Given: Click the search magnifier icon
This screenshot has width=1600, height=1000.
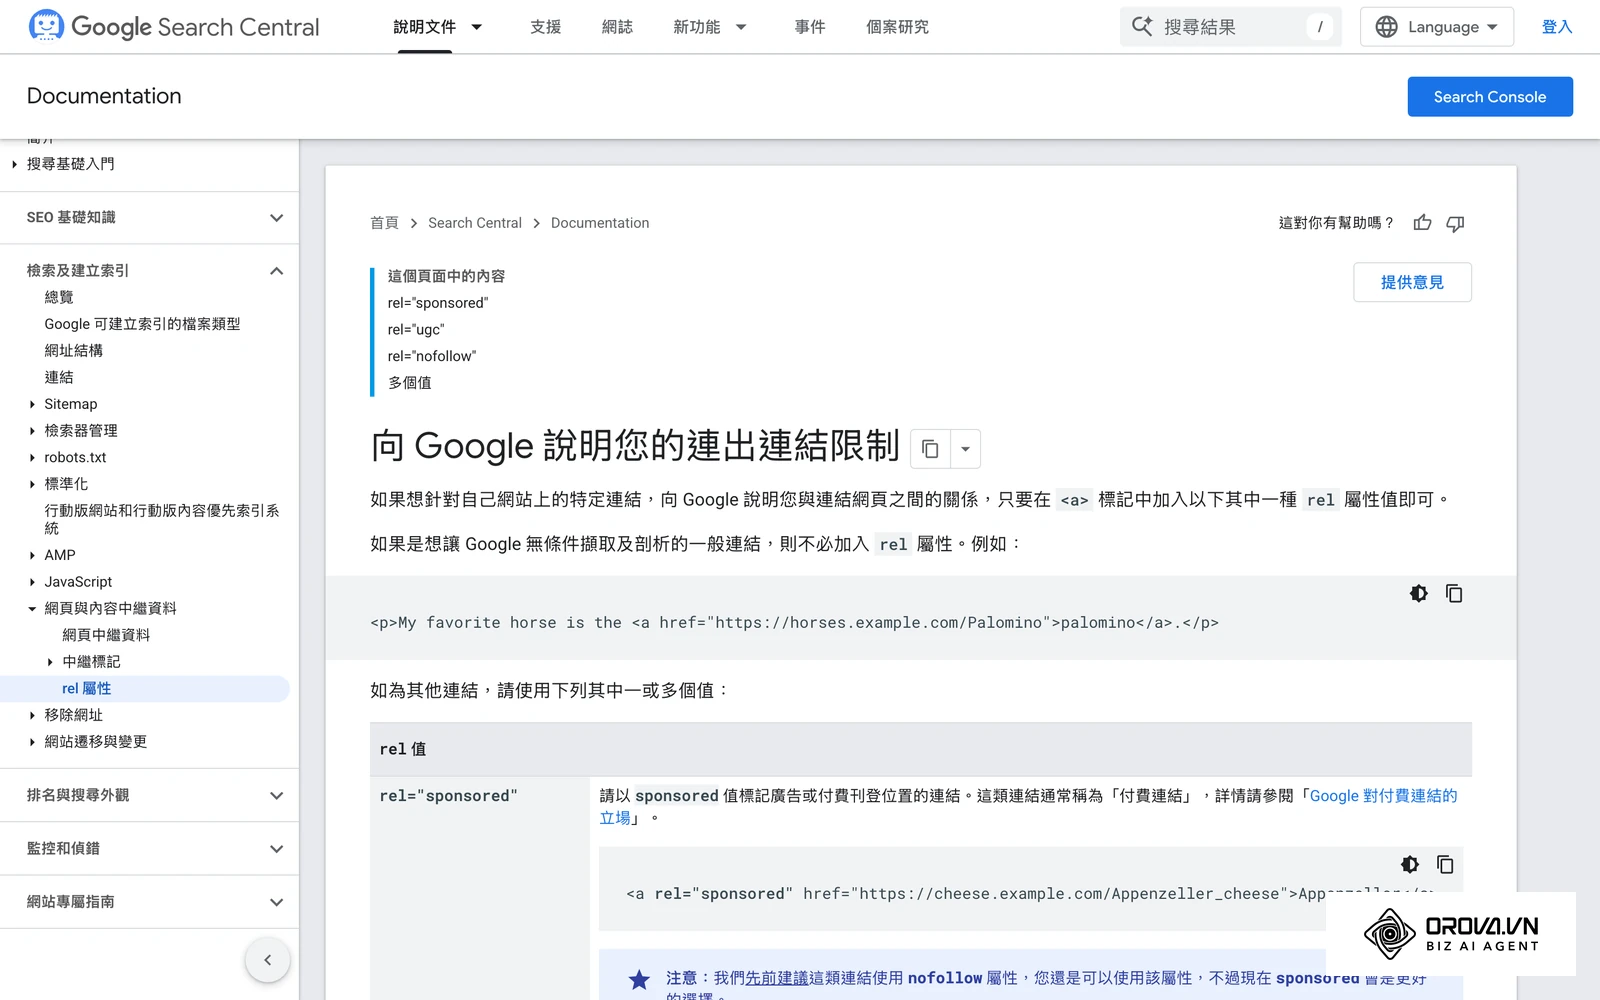Looking at the screenshot, I should pyautogui.click(x=1142, y=26).
